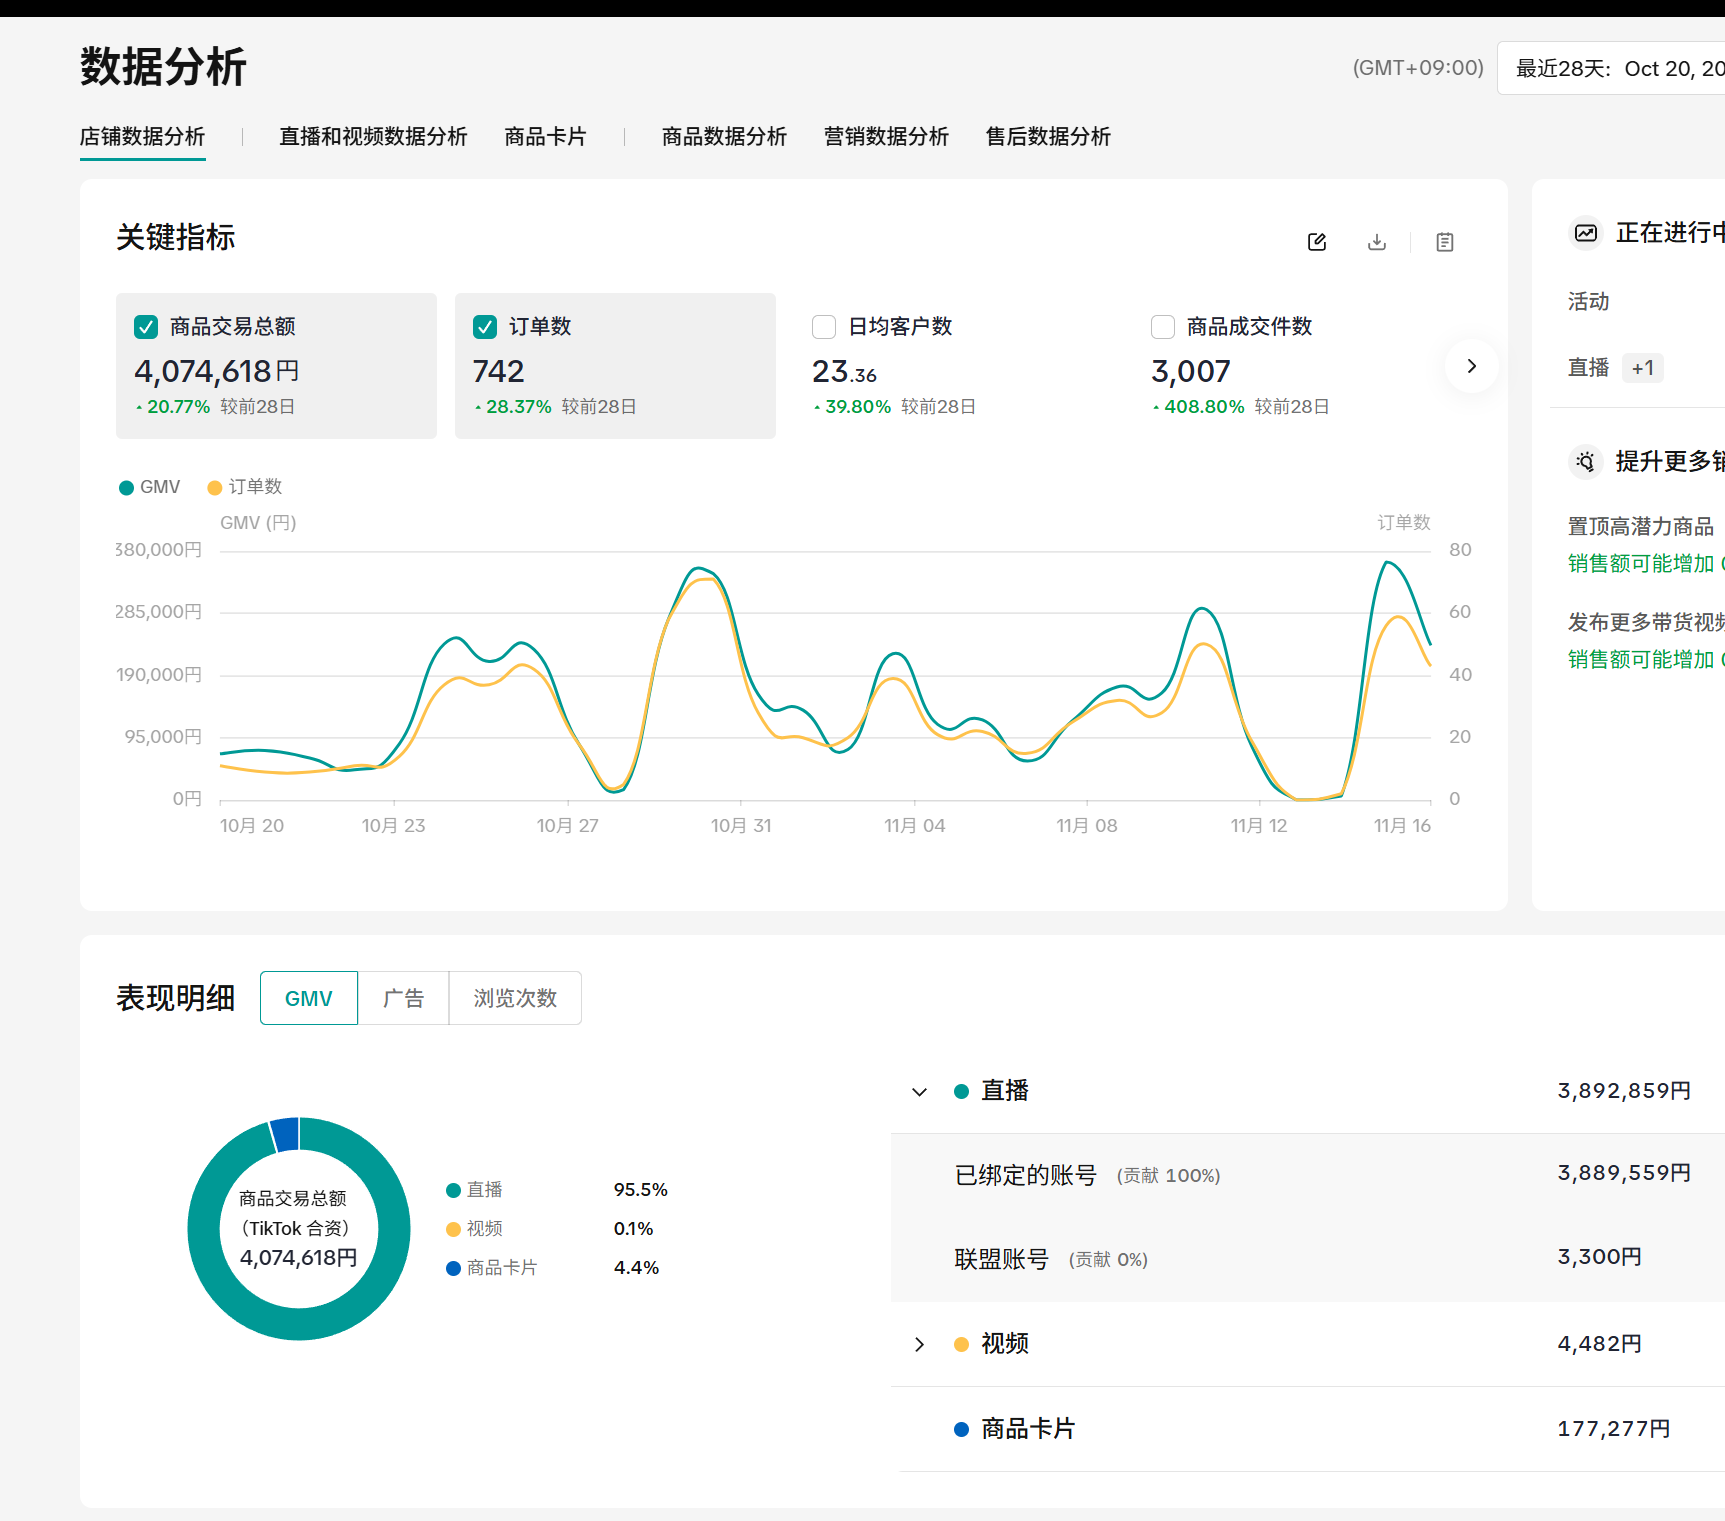Image resolution: width=1725 pixels, height=1521 pixels.
Task: Open the 直播和视频数据分析 tab
Action: pyautogui.click(x=372, y=137)
